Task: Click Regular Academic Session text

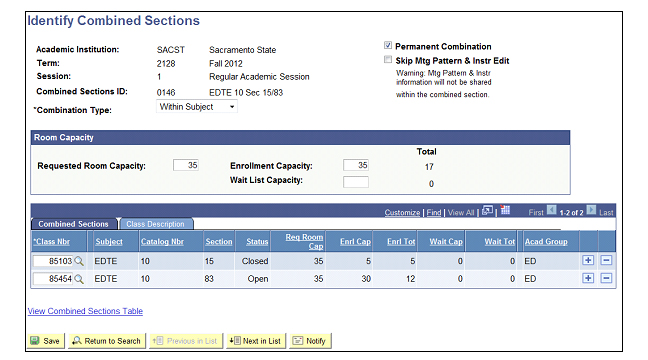Action: pyautogui.click(x=259, y=77)
